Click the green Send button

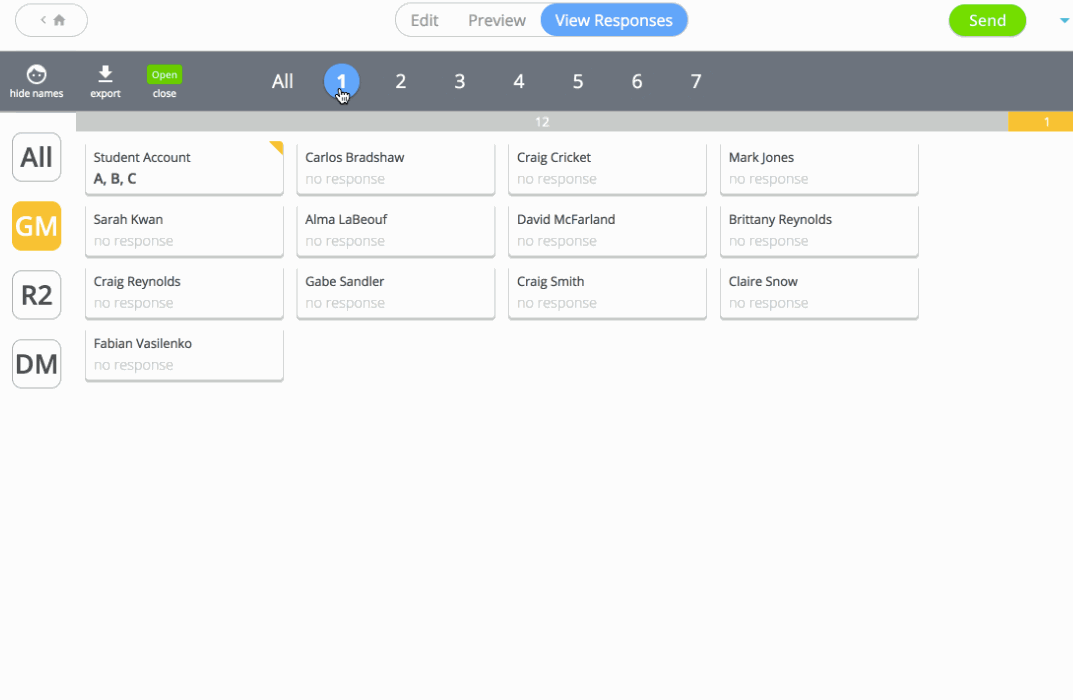tap(987, 21)
